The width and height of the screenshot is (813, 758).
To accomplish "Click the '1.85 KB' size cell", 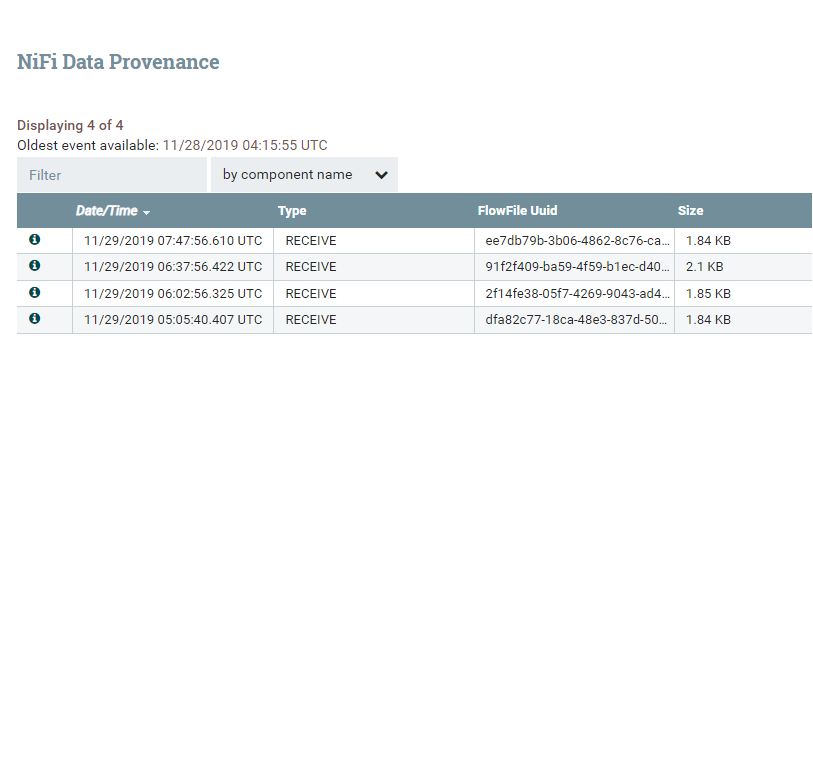I will pos(708,293).
